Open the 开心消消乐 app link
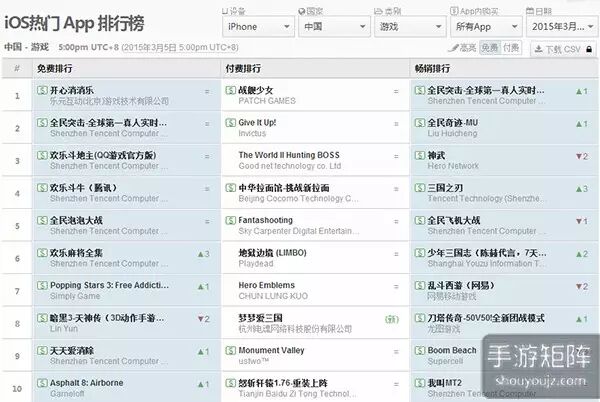This screenshot has height=402, width=600. pos(72,90)
